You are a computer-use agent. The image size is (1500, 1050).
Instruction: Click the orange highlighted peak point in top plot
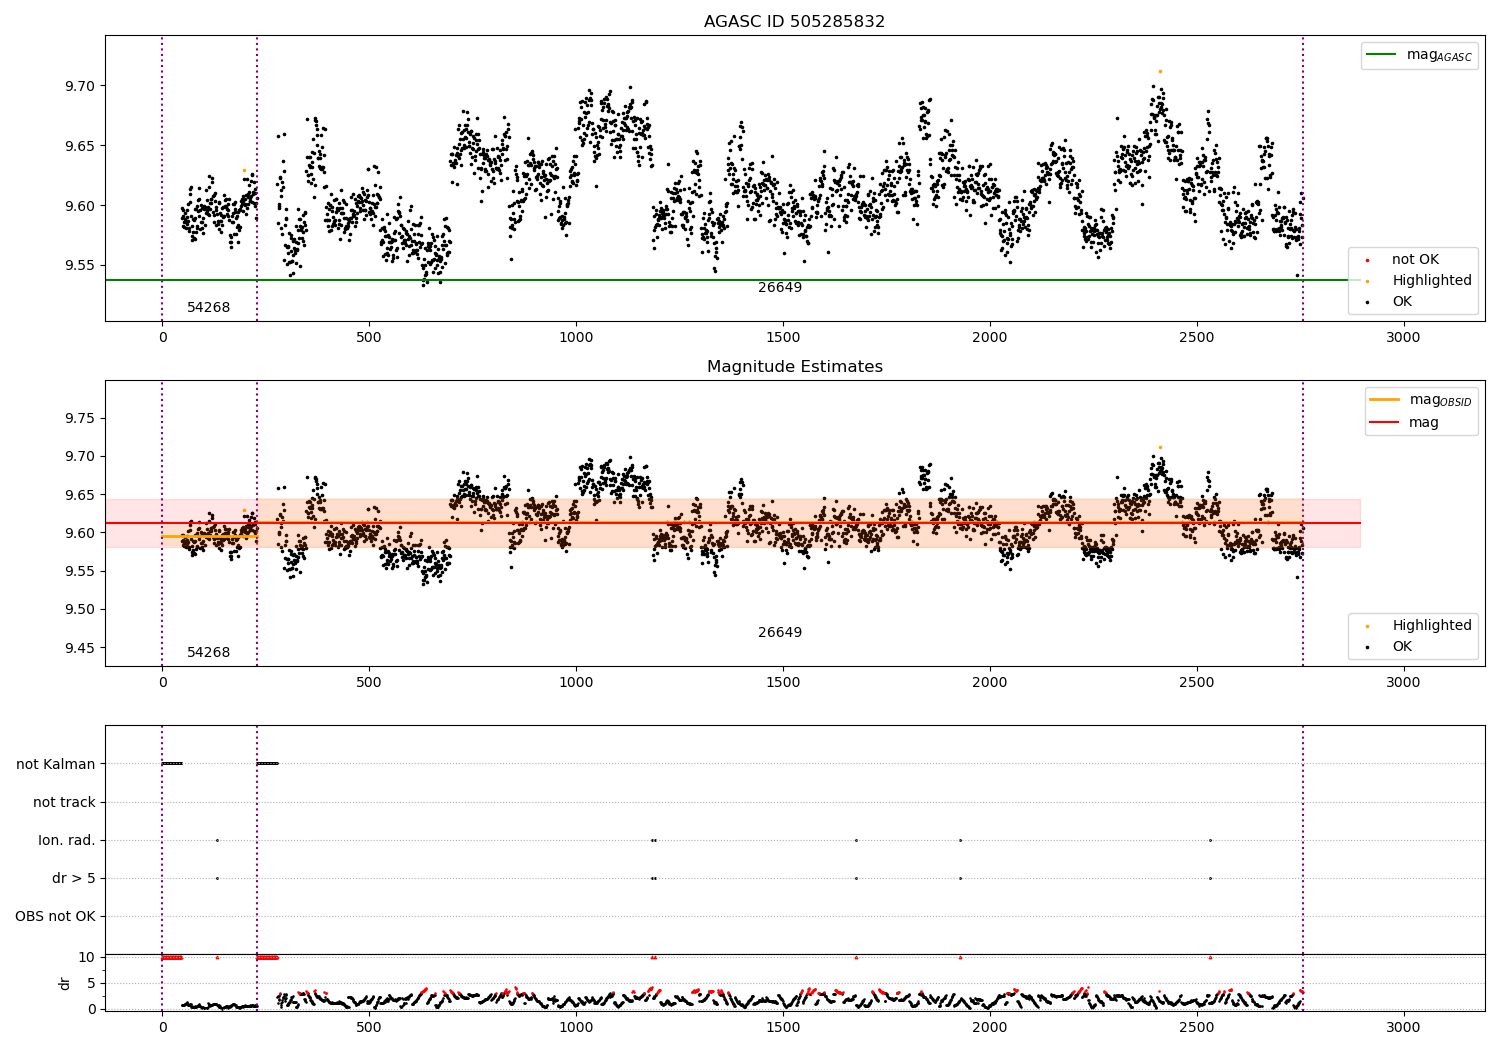(1160, 71)
